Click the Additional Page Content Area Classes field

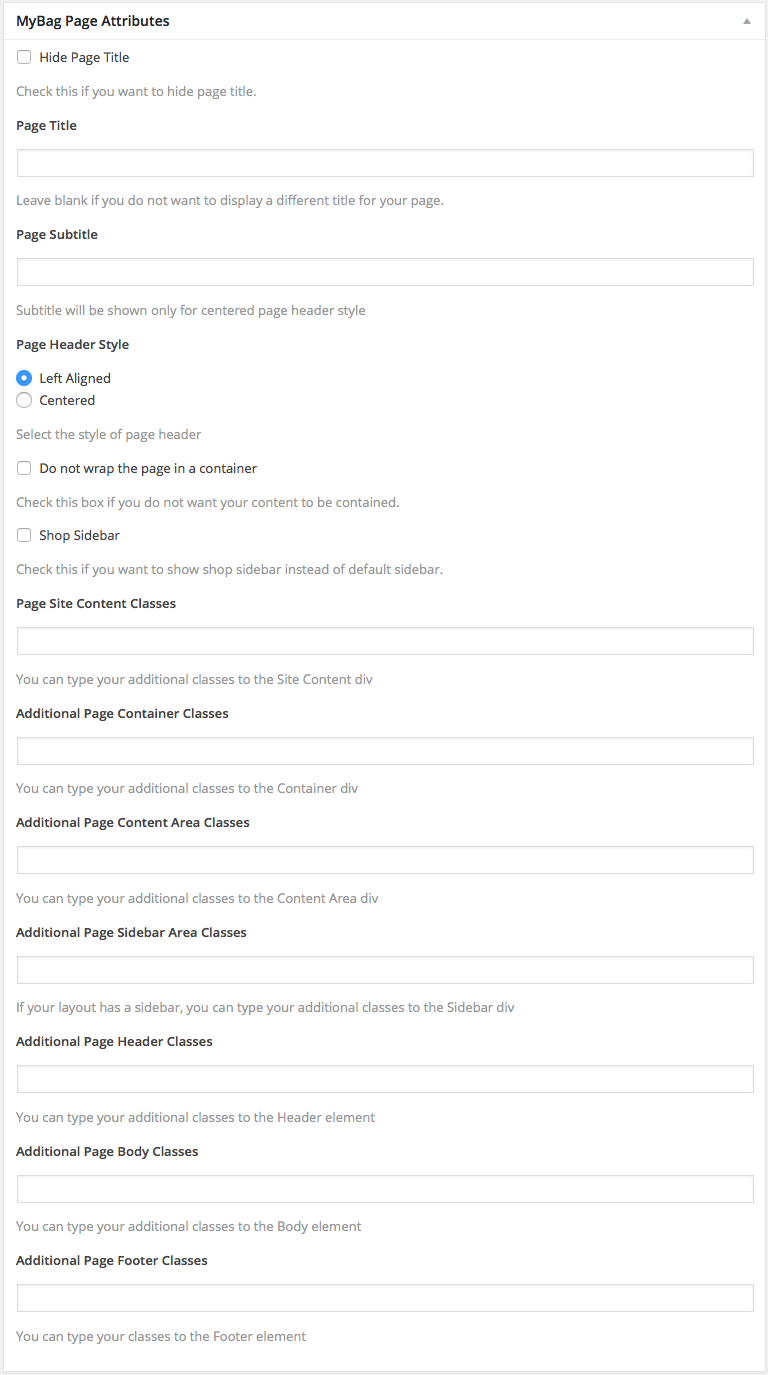coord(385,860)
